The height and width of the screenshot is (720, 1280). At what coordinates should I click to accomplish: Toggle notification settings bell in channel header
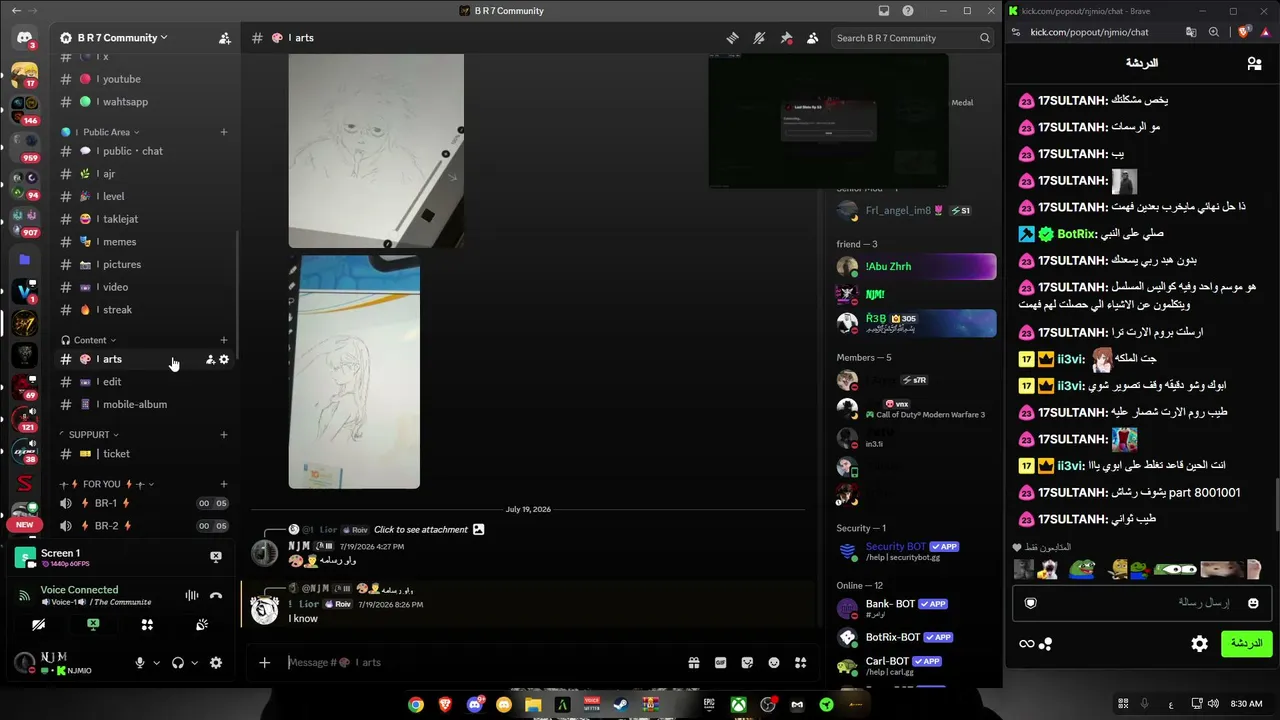coord(760,38)
